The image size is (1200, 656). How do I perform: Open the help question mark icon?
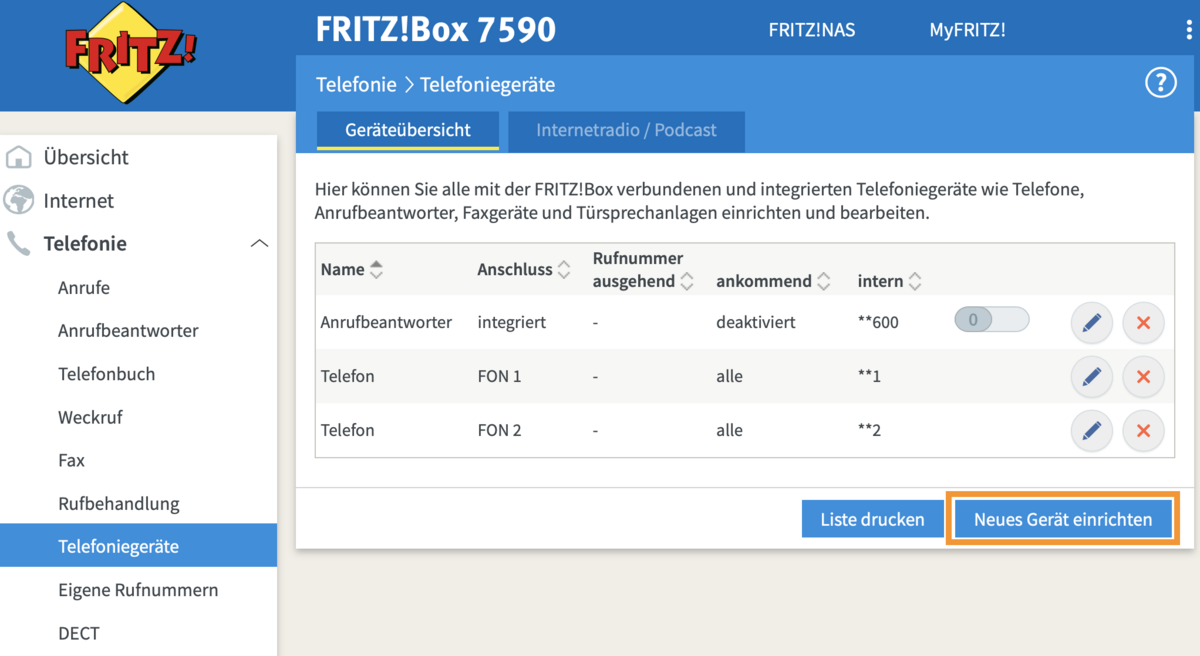1160,83
